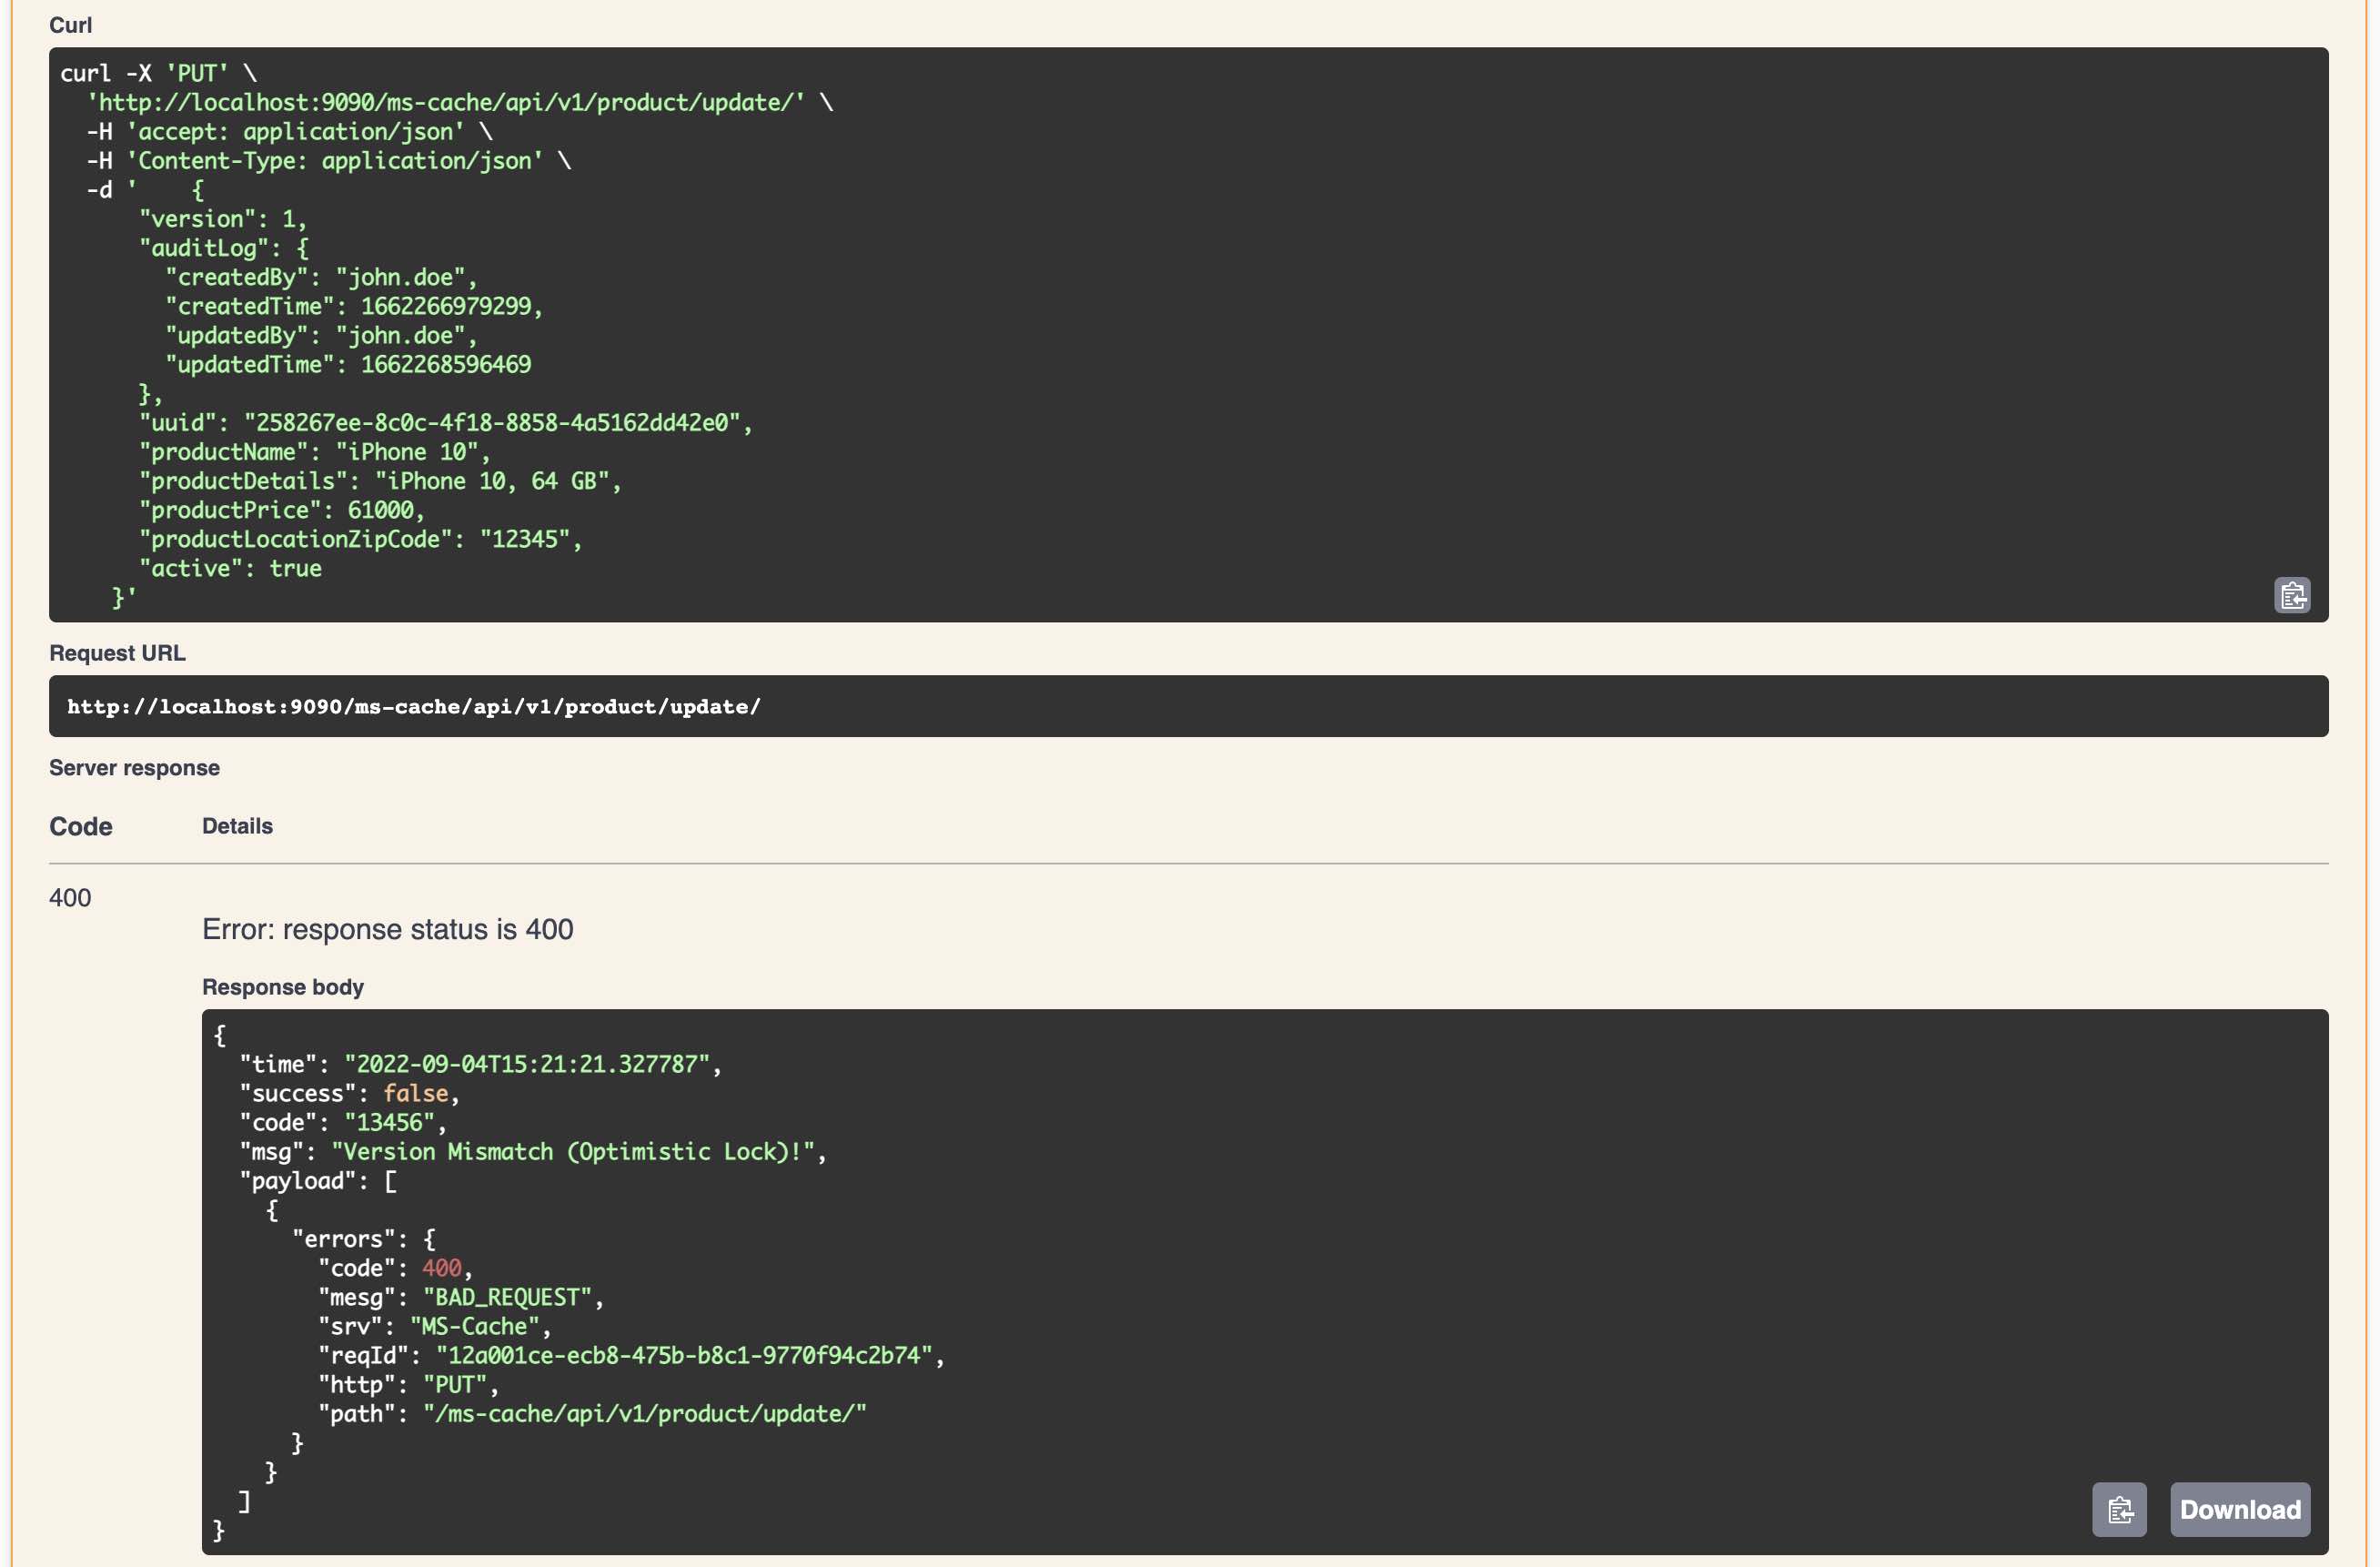Image resolution: width=2380 pixels, height=1567 pixels.
Task: Click the Version Mismatch message in the response
Action: click(x=573, y=1152)
